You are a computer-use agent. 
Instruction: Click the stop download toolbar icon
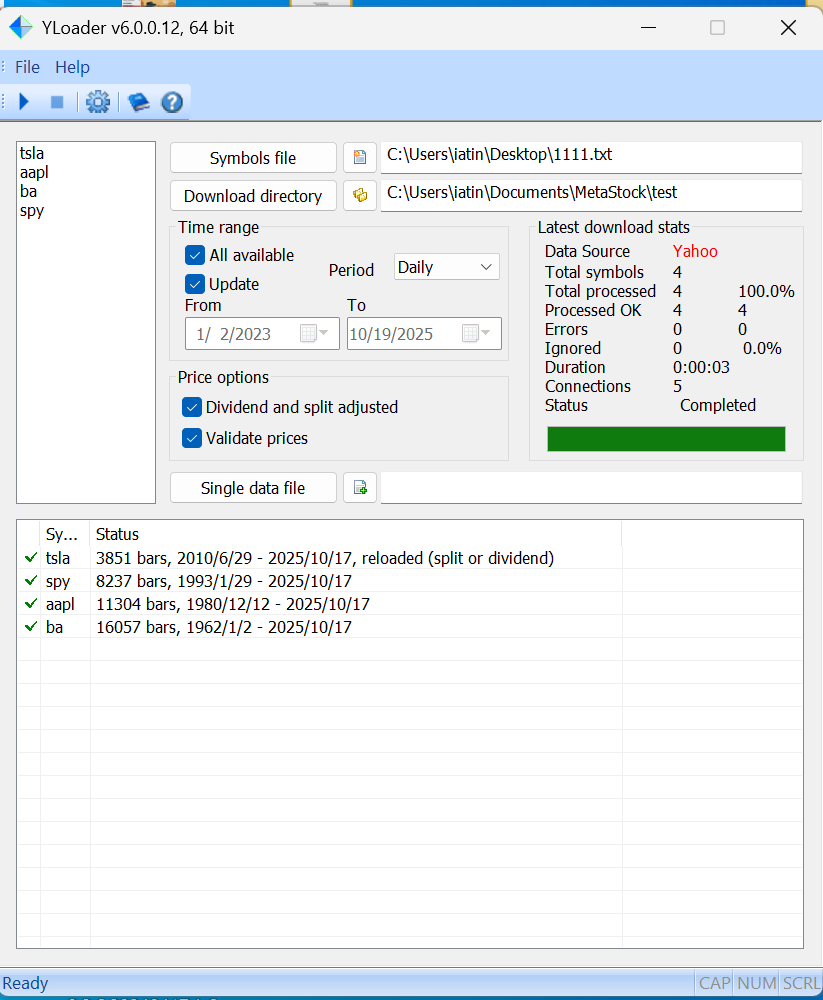pos(57,102)
